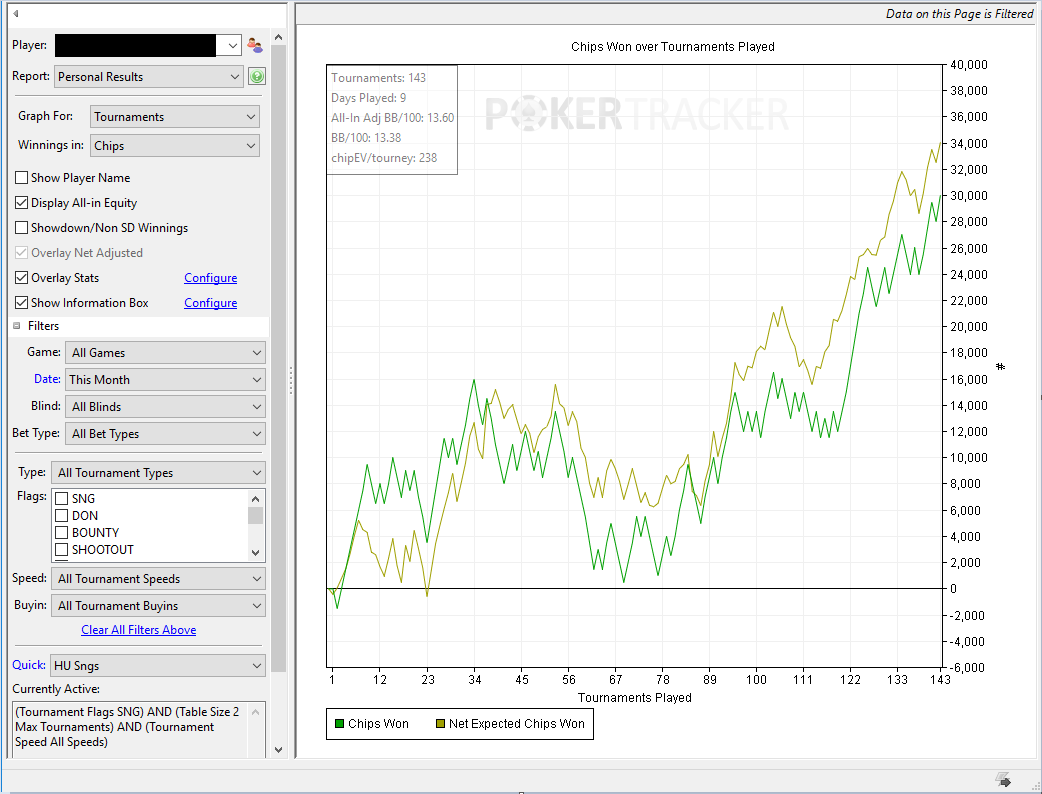Tick the BOUNTY flag checkbox
Screen dimensions: 1042x794
[x=62, y=532]
